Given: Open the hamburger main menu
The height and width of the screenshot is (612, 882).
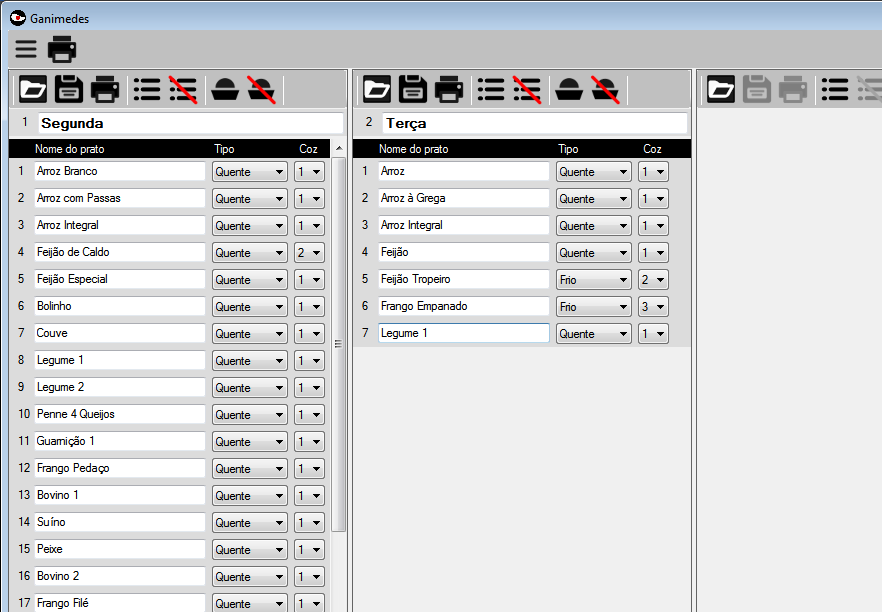Looking at the screenshot, I should point(25,49).
